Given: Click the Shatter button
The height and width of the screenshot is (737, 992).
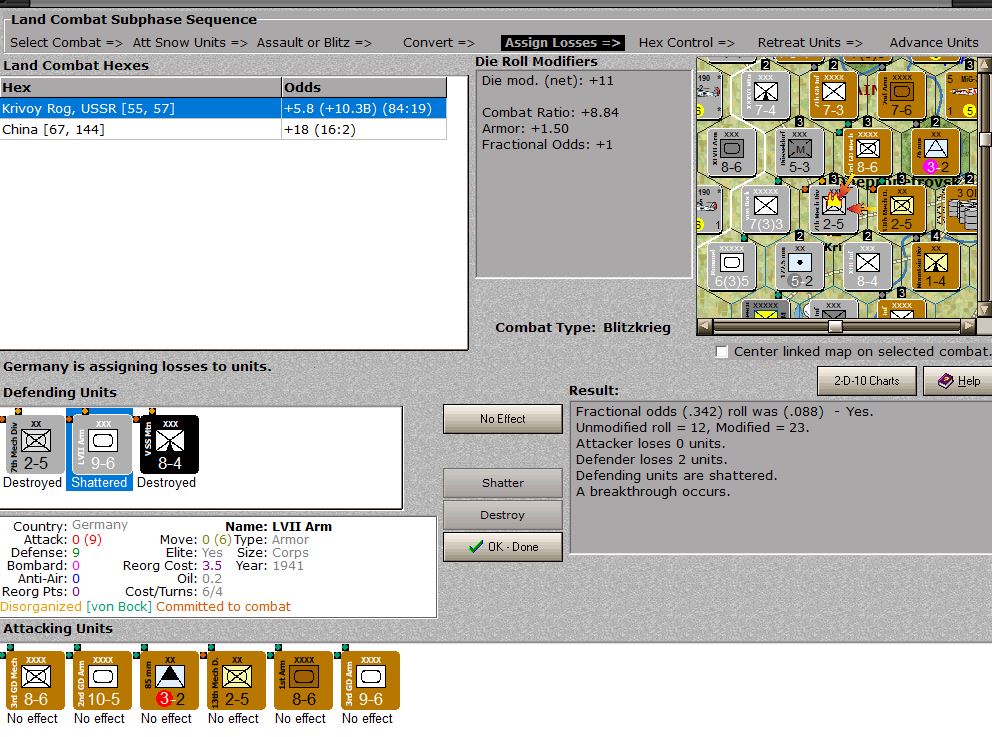Looking at the screenshot, I should tap(503, 483).
